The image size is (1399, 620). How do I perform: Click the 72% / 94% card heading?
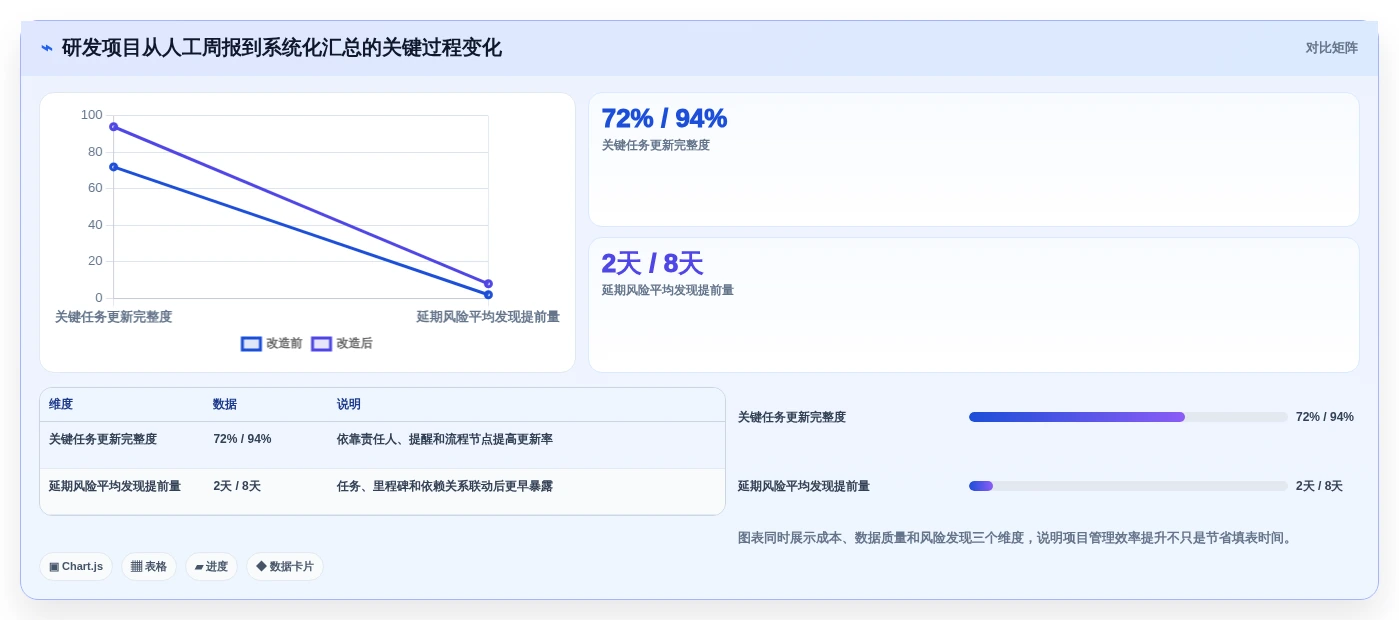point(664,118)
